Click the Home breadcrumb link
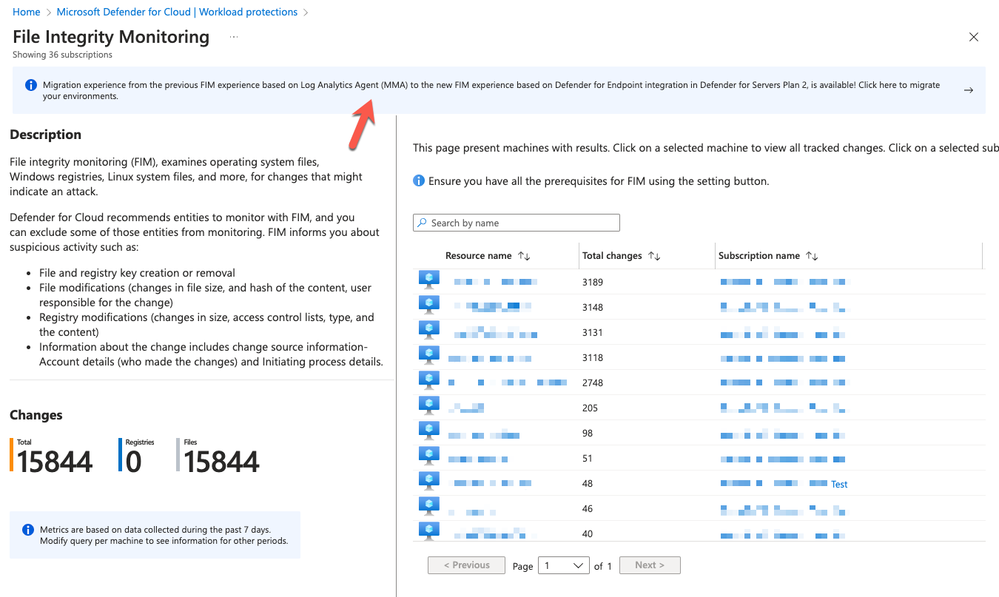This screenshot has height=597, width=999. 24,11
